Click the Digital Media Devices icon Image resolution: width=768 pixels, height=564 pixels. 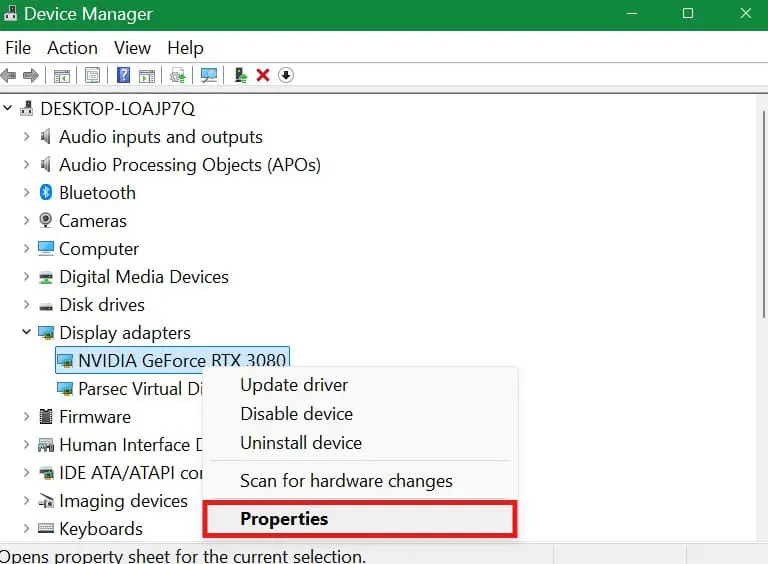point(46,277)
